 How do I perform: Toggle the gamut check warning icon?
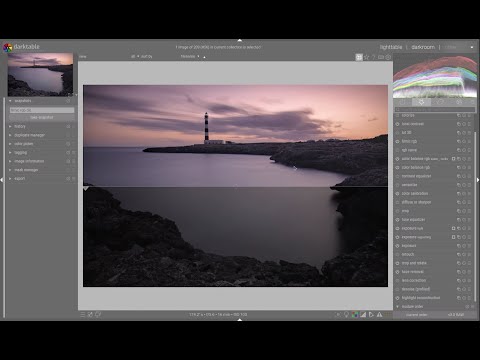380,315
